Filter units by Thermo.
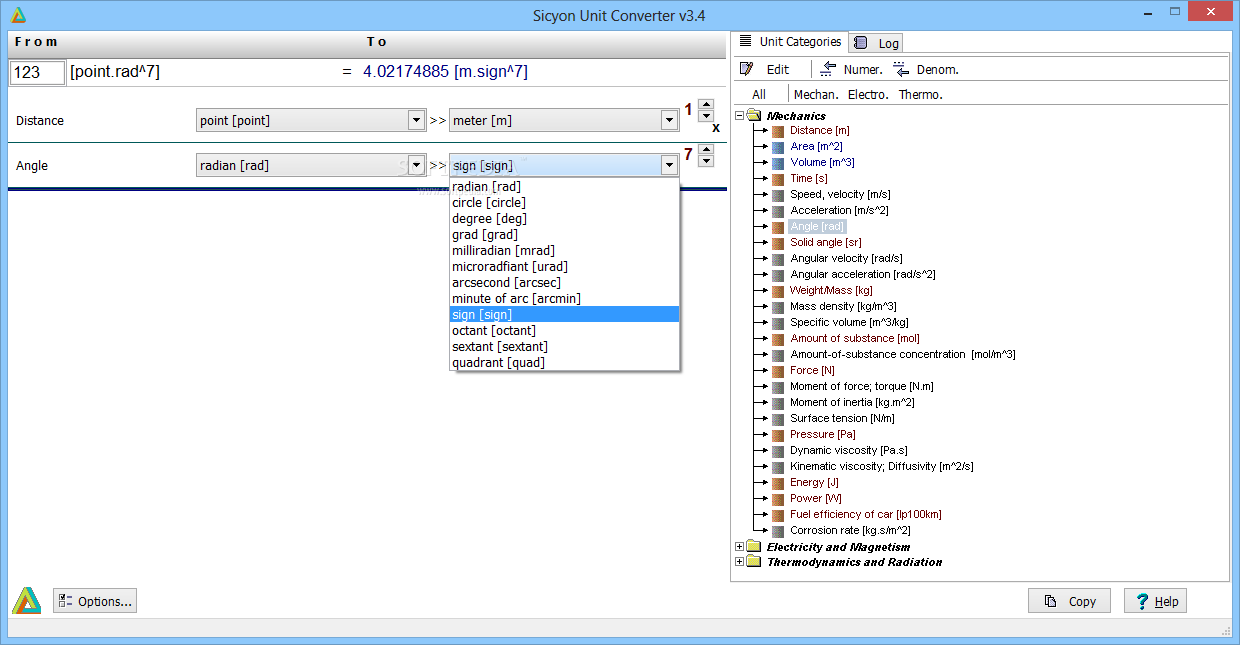This screenshot has height=645, width=1240. [x=921, y=94]
